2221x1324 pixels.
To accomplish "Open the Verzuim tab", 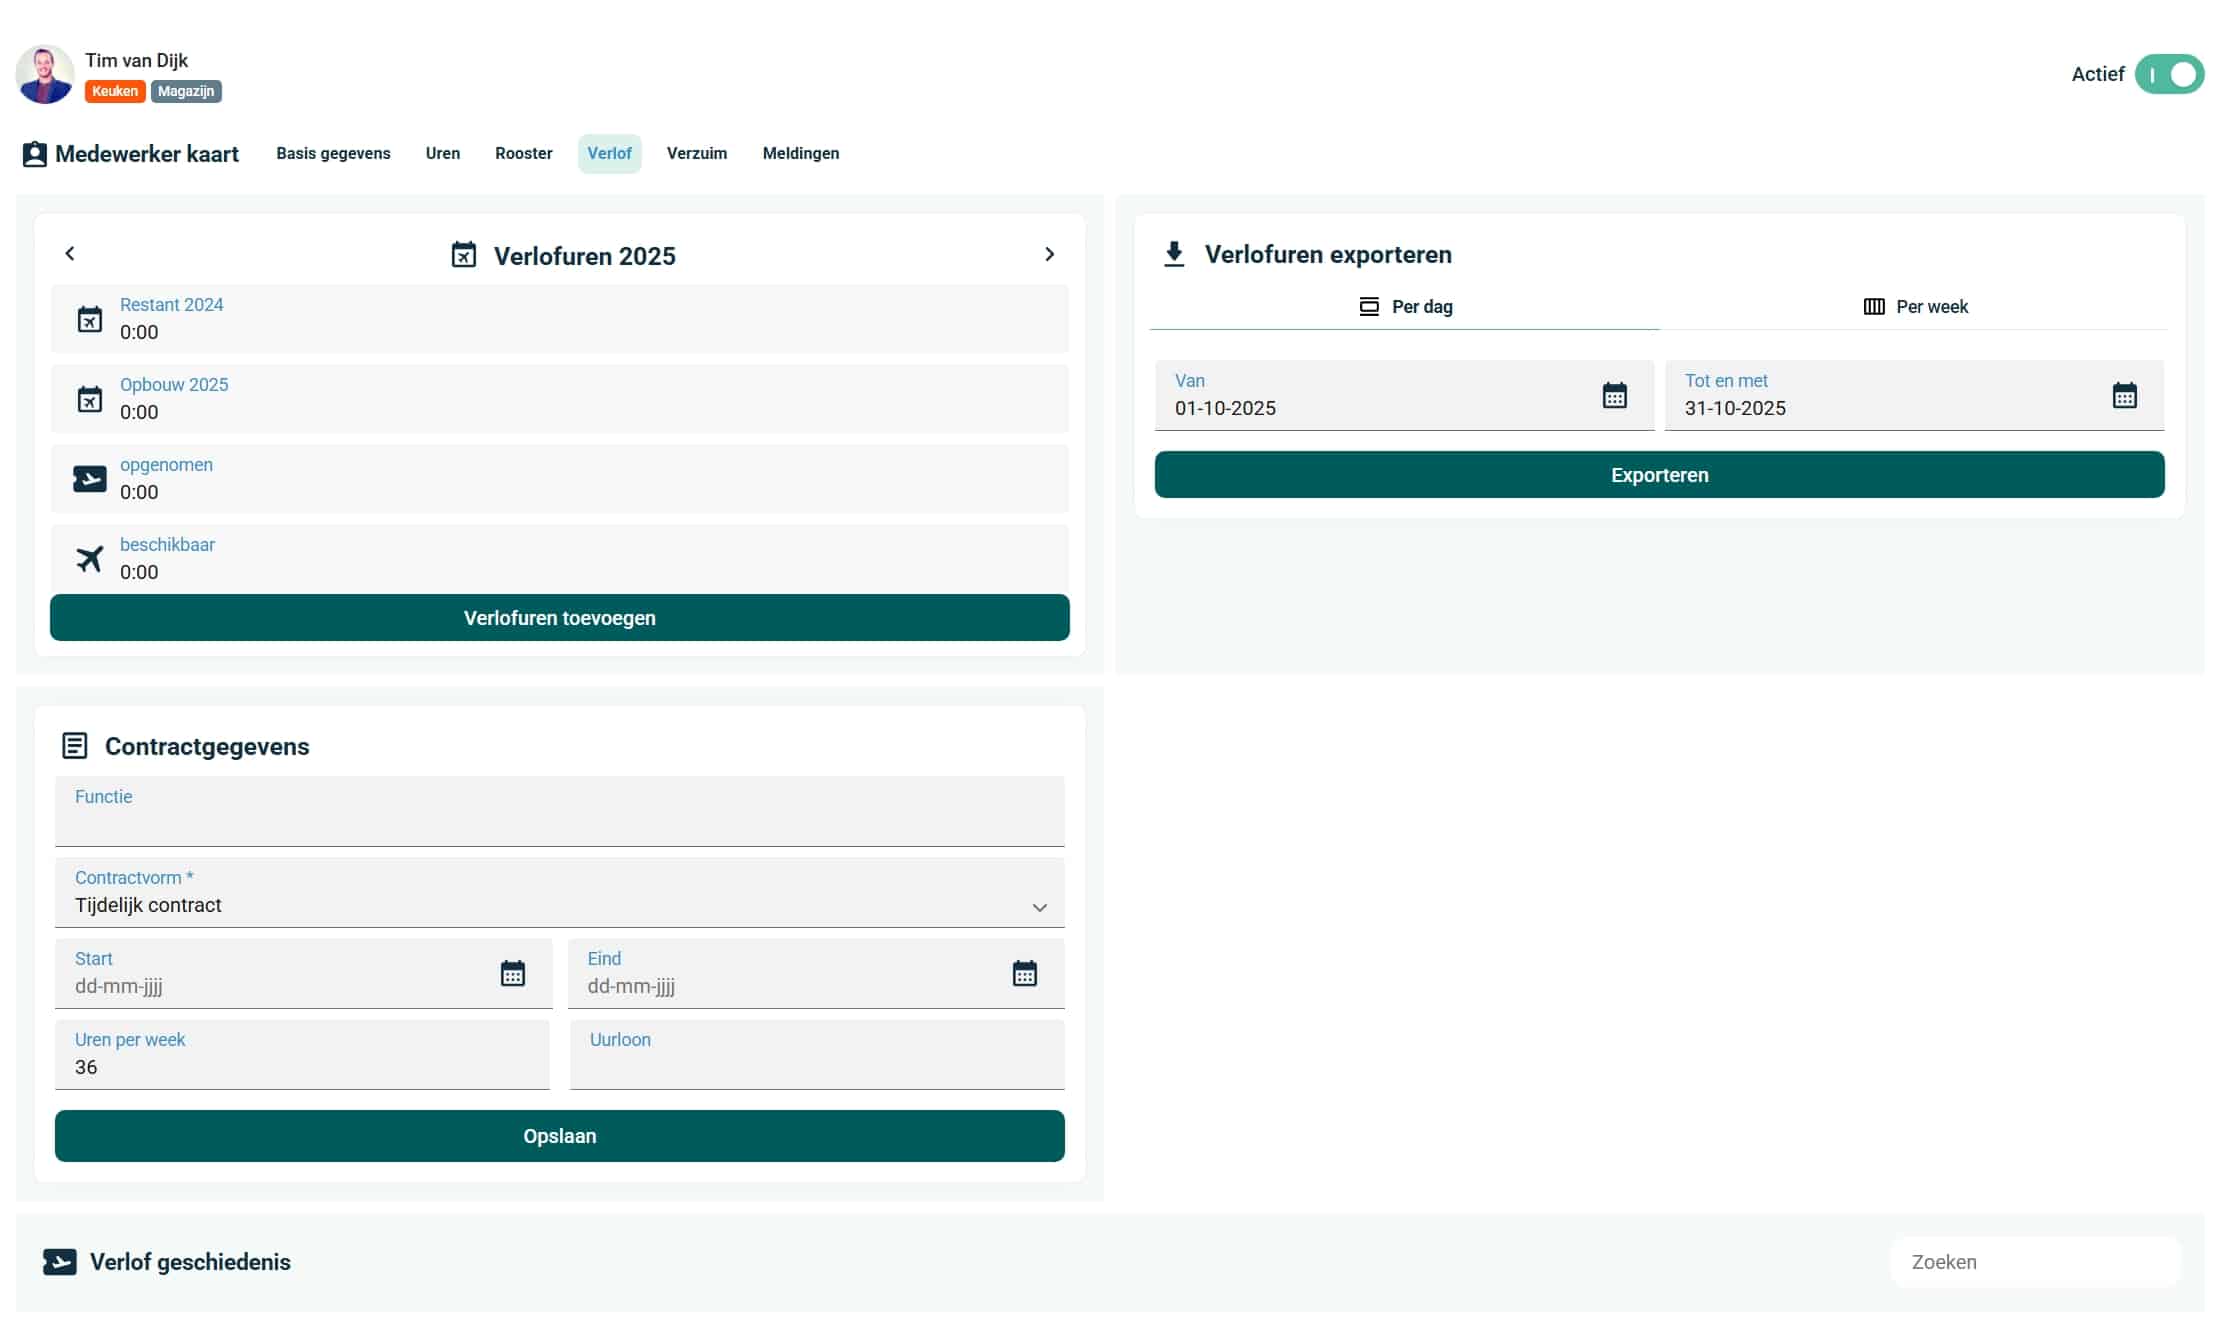I will click(696, 154).
